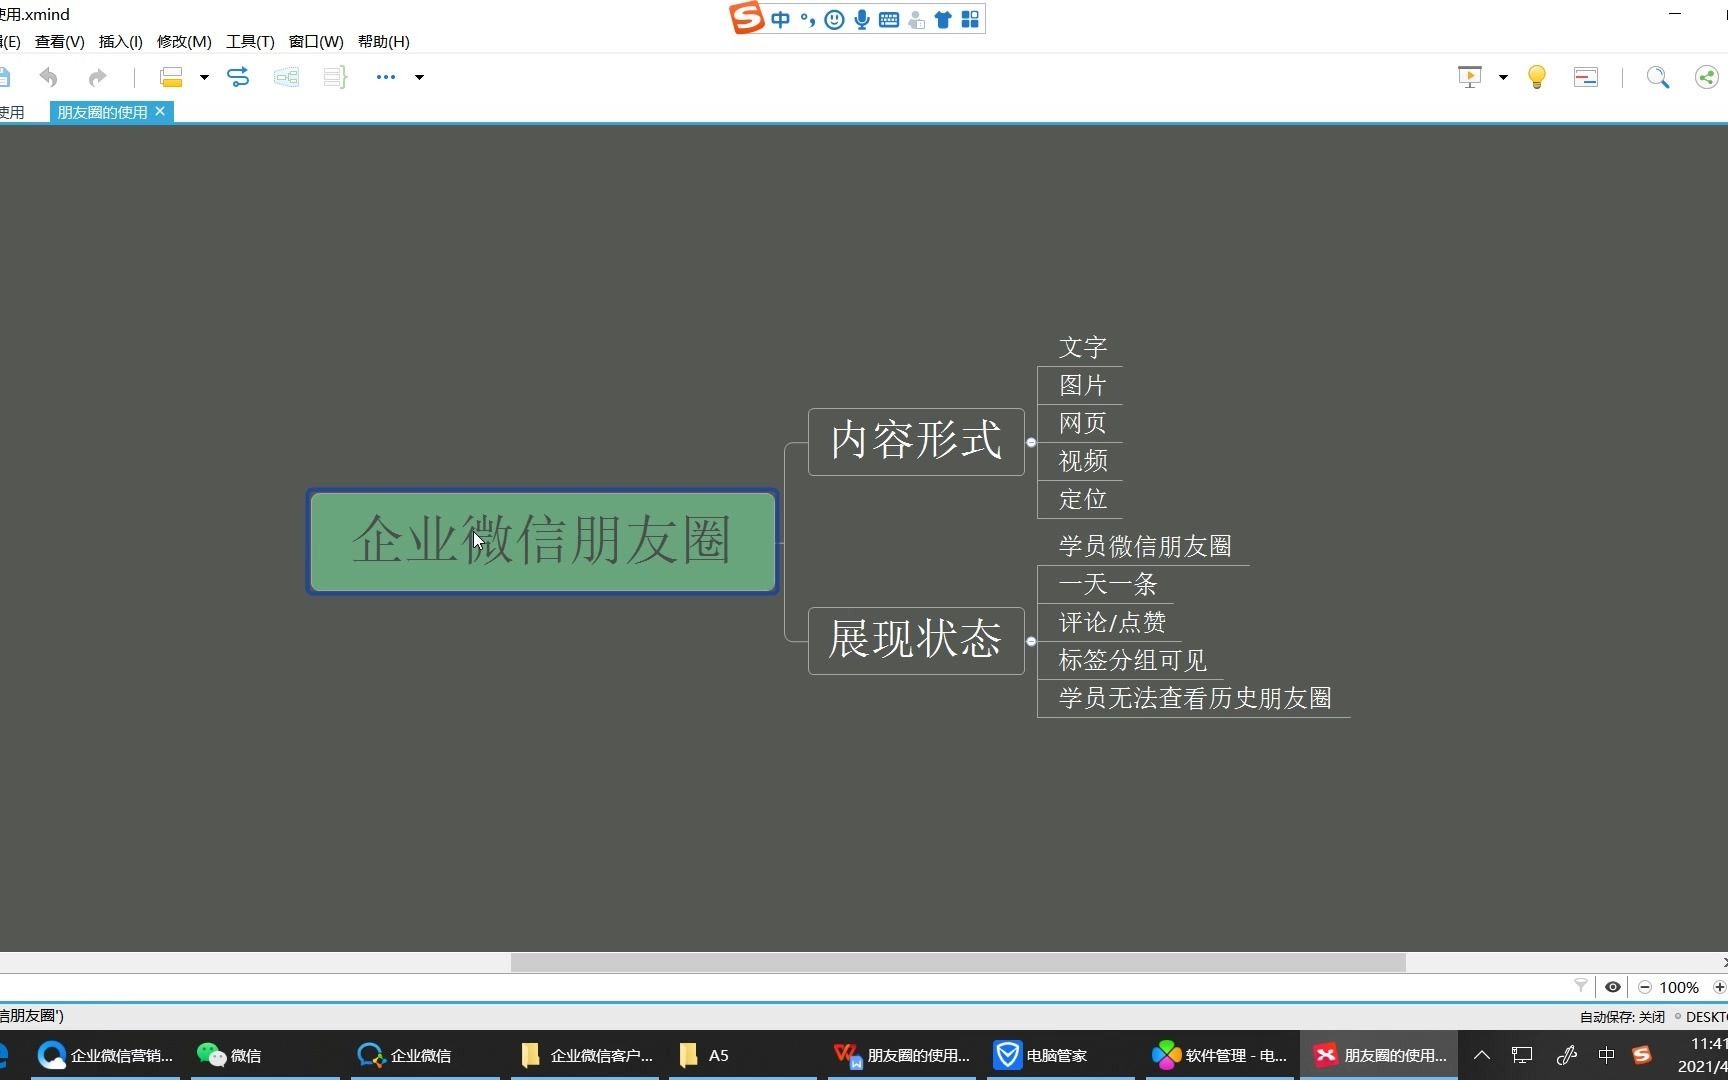
Task: Select the central topic 企业微信朋友圈
Action: pos(542,541)
